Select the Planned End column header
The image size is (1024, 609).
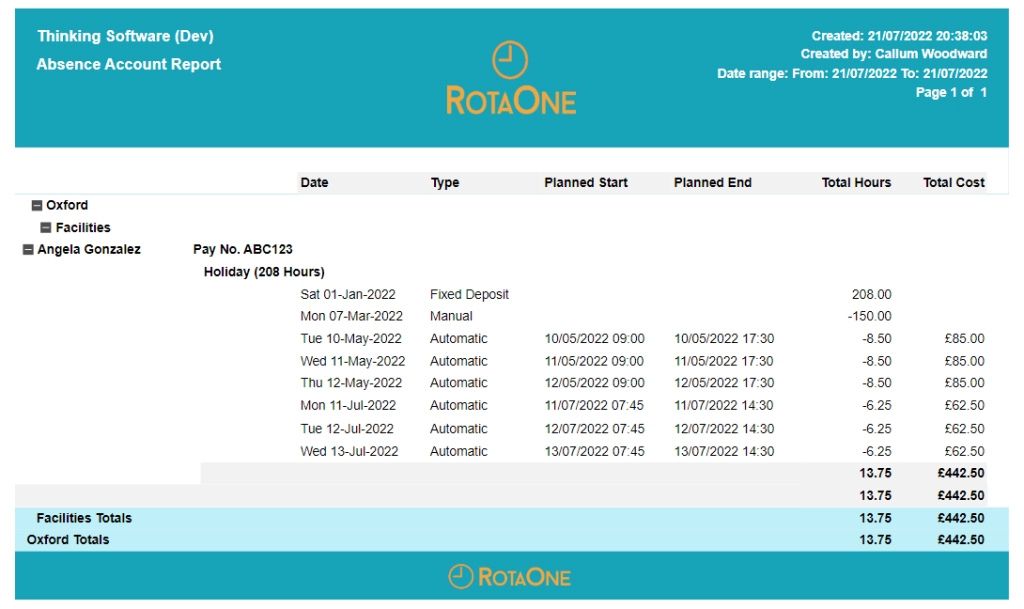pyautogui.click(x=712, y=183)
